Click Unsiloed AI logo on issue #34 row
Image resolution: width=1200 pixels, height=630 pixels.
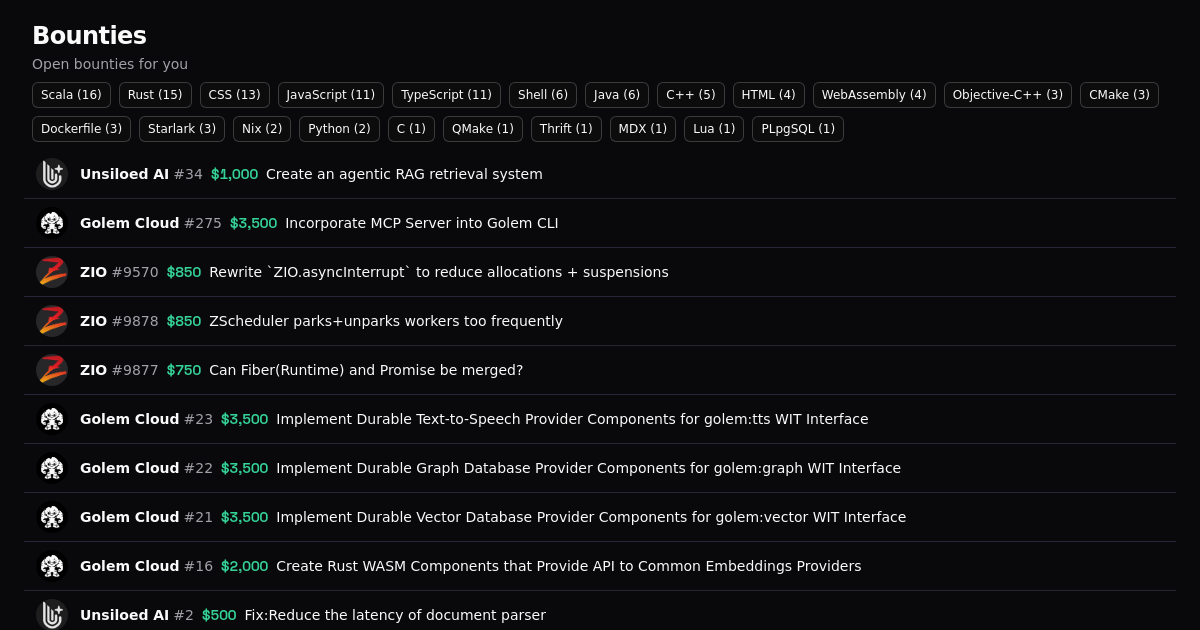tap(52, 174)
